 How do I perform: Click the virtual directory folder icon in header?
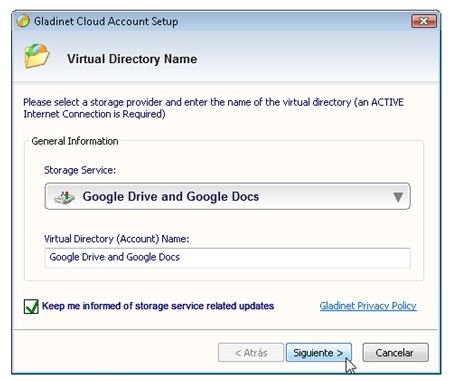pos(37,56)
